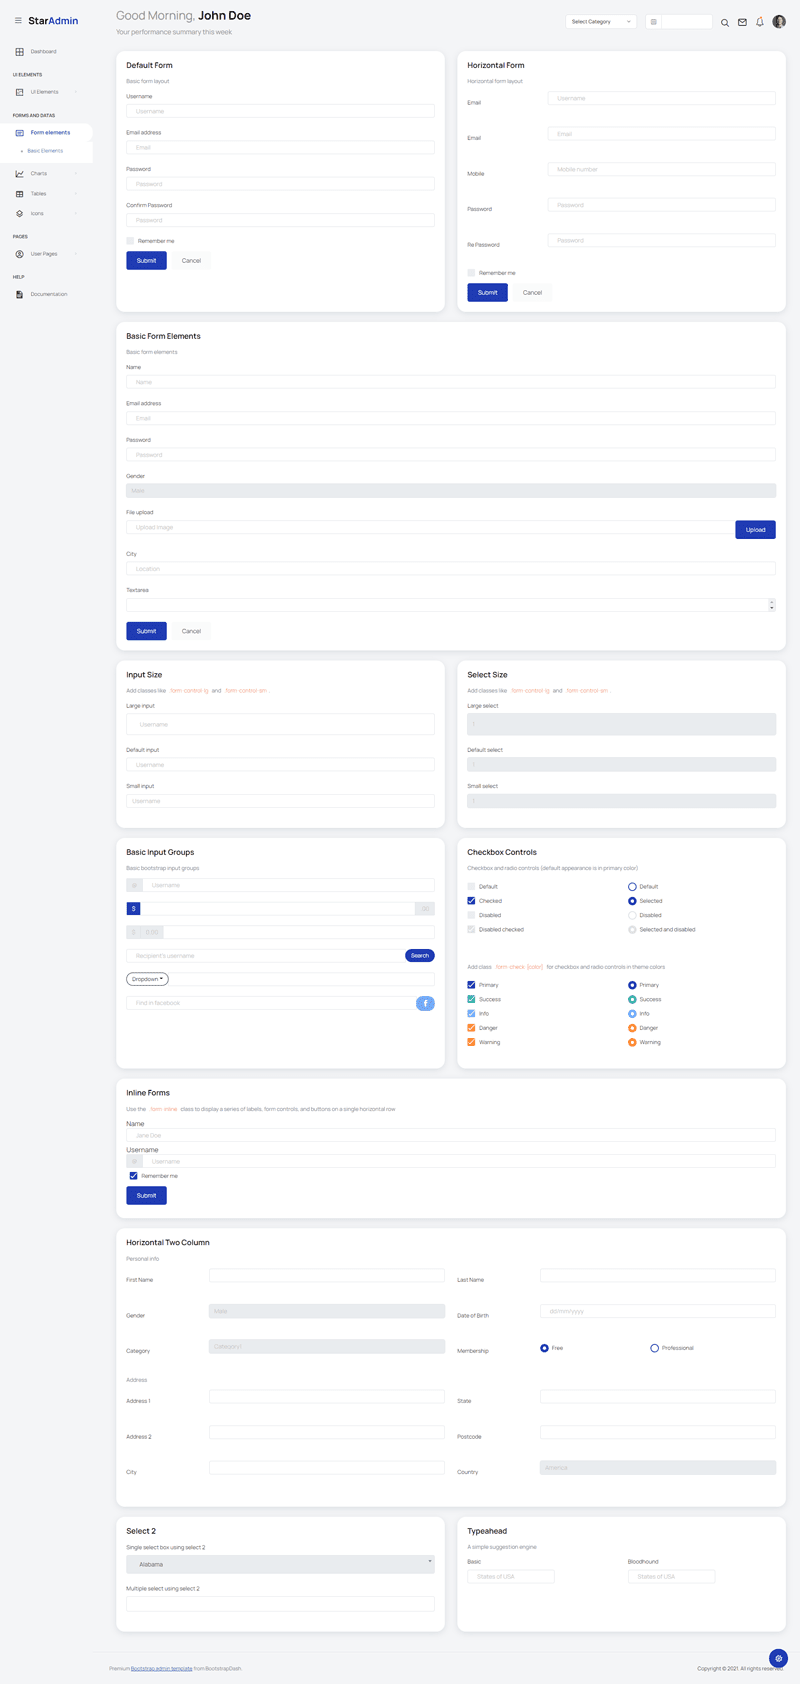Click the Dashboard grid icon in sidebar

tap(19, 51)
